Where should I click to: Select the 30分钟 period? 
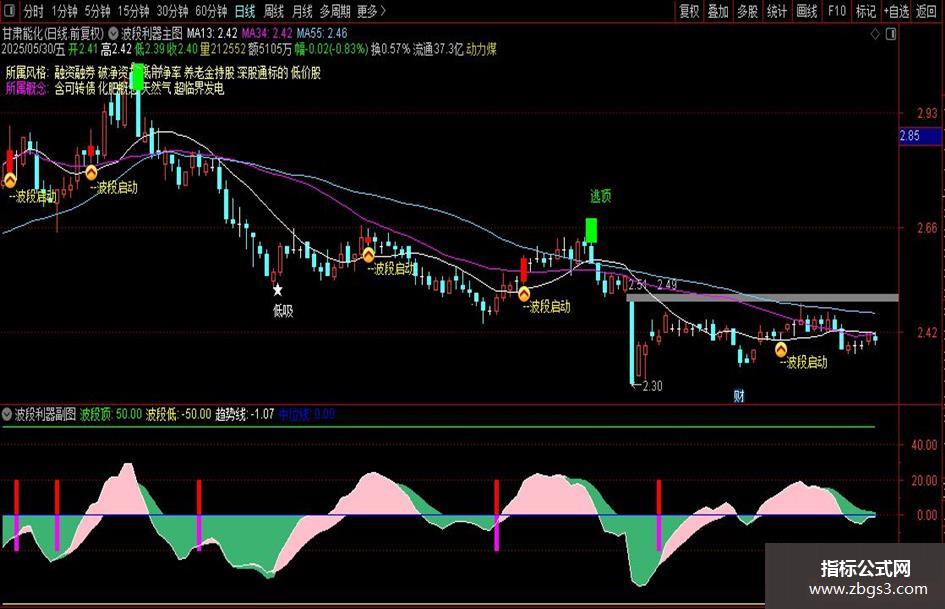[172, 11]
